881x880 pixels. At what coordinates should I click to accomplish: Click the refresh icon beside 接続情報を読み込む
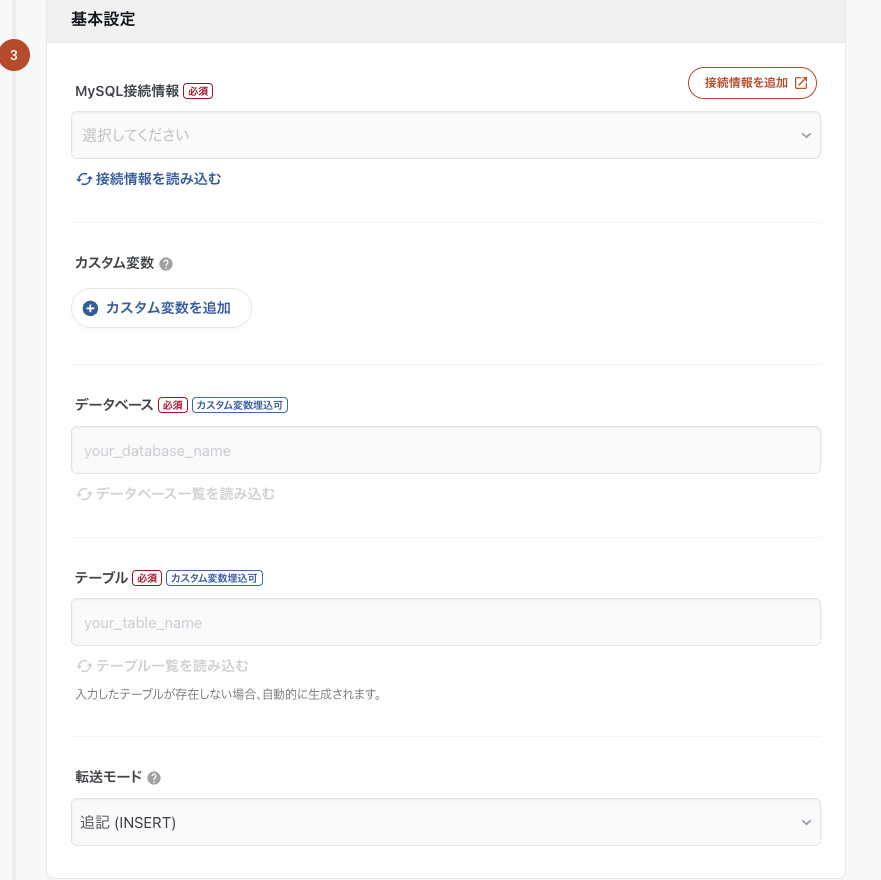pyautogui.click(x=84, y=179)
